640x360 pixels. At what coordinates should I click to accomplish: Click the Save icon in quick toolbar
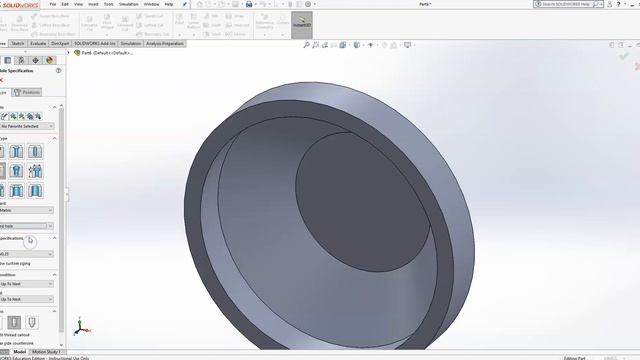(x=236, y=4)
